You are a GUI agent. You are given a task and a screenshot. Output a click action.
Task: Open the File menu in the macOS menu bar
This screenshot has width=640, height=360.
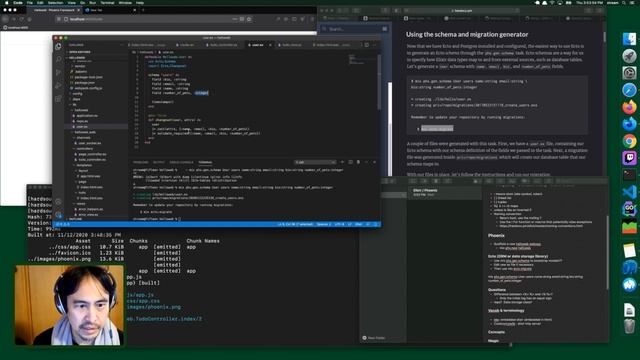point(29,2)
